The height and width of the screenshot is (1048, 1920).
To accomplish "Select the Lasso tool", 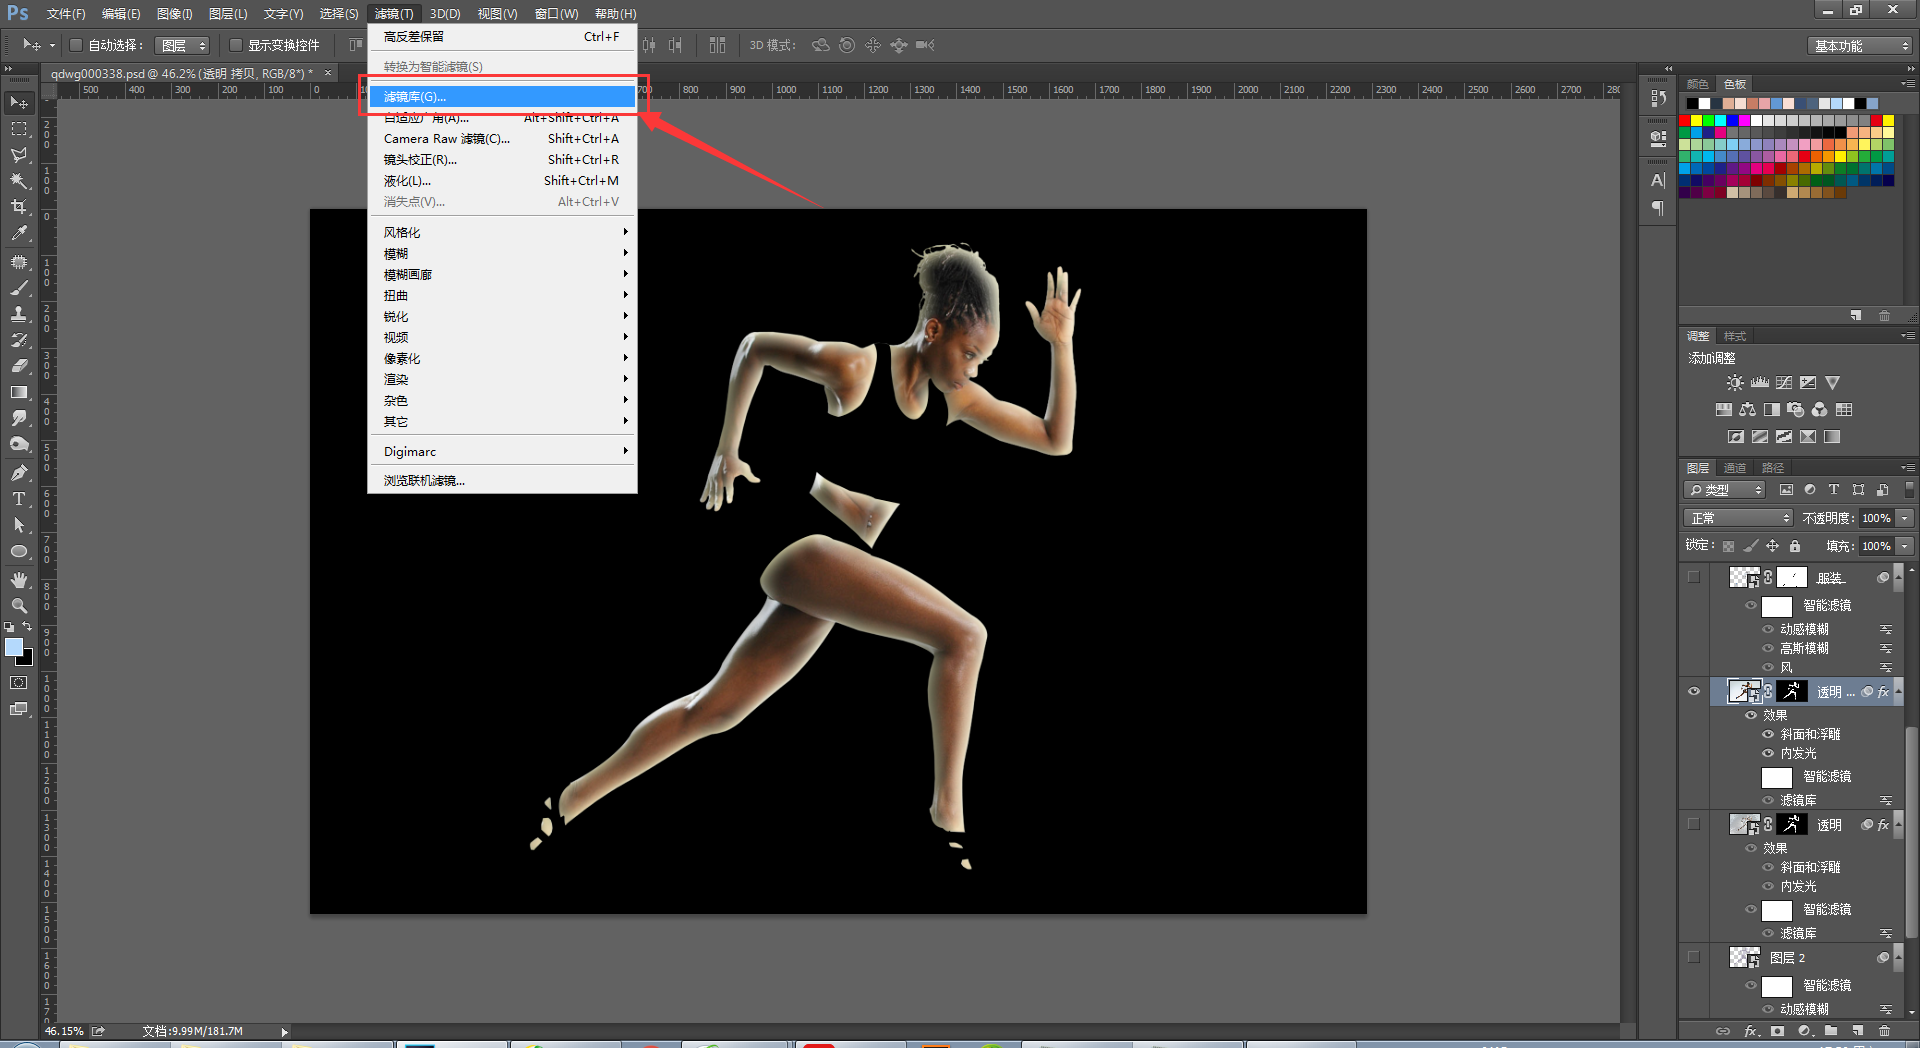I will point(19,155).
